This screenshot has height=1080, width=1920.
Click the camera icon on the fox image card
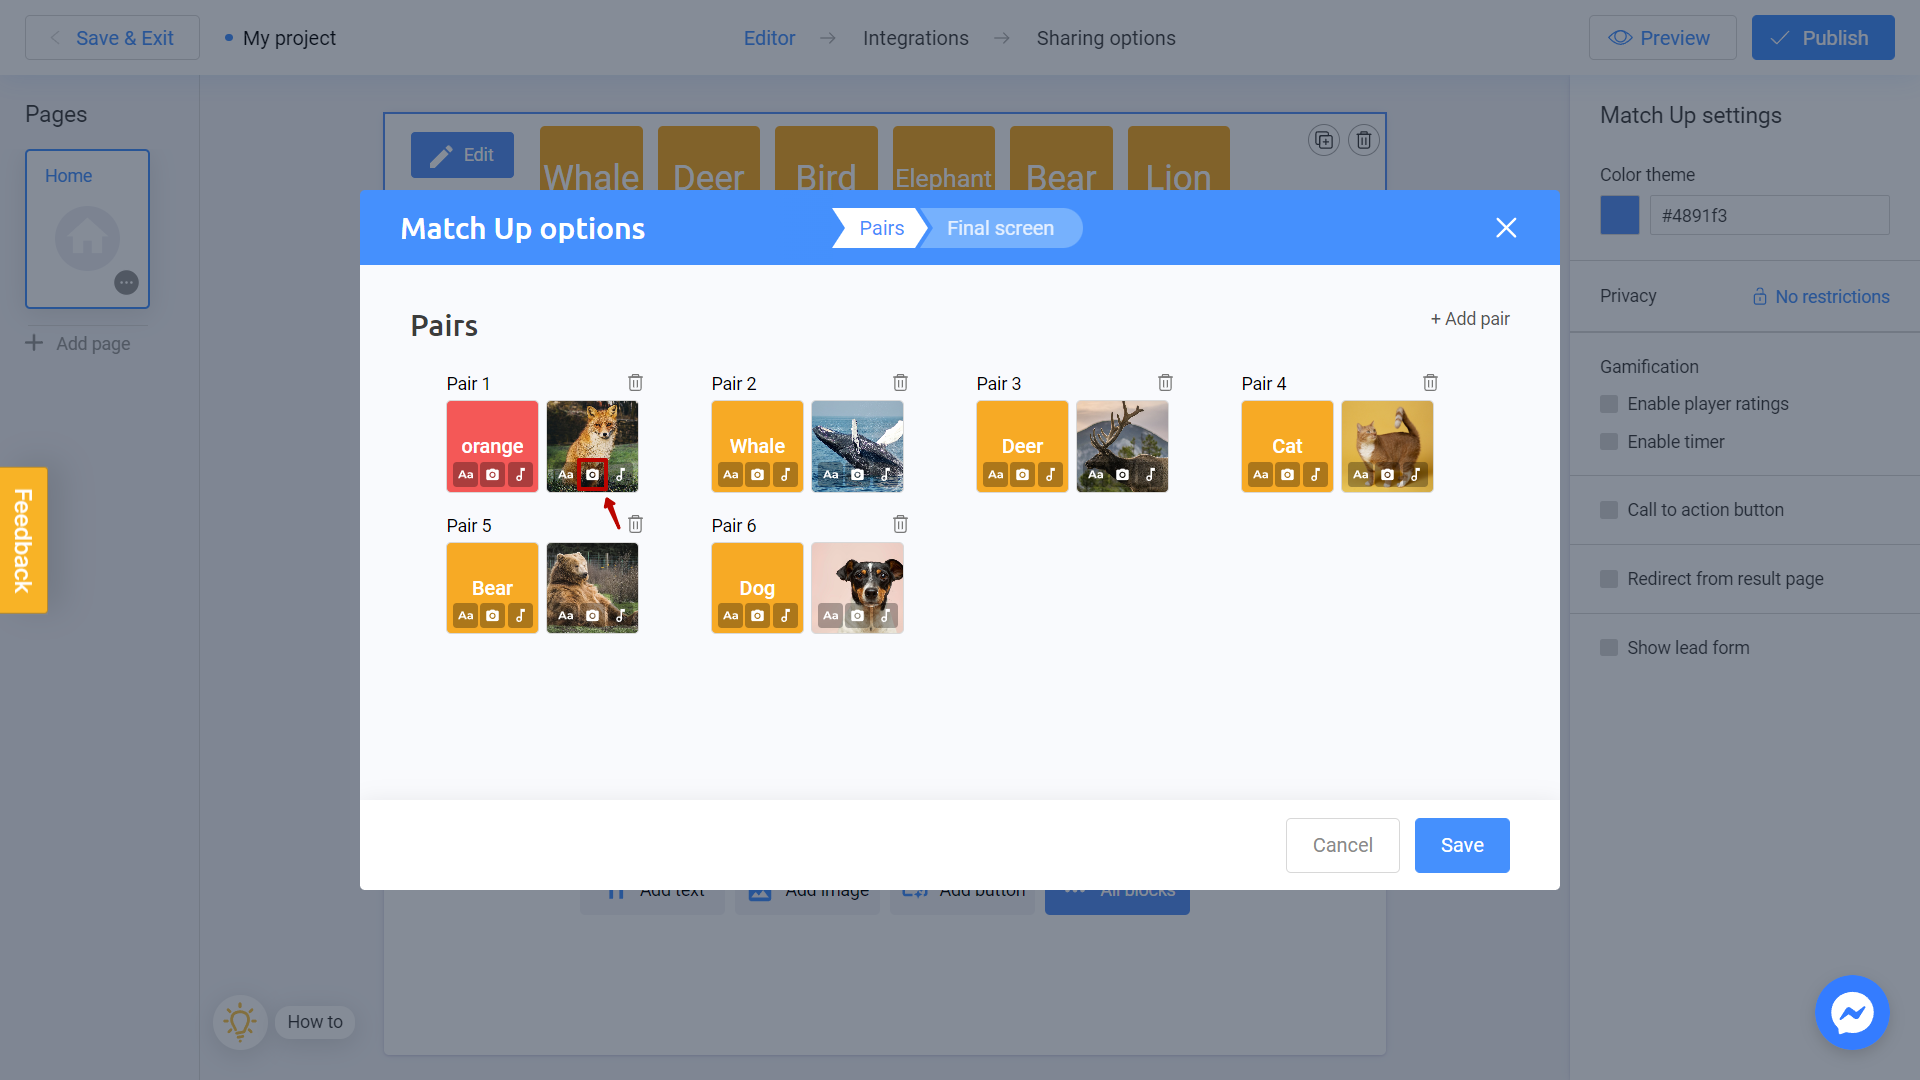point(592,474)
